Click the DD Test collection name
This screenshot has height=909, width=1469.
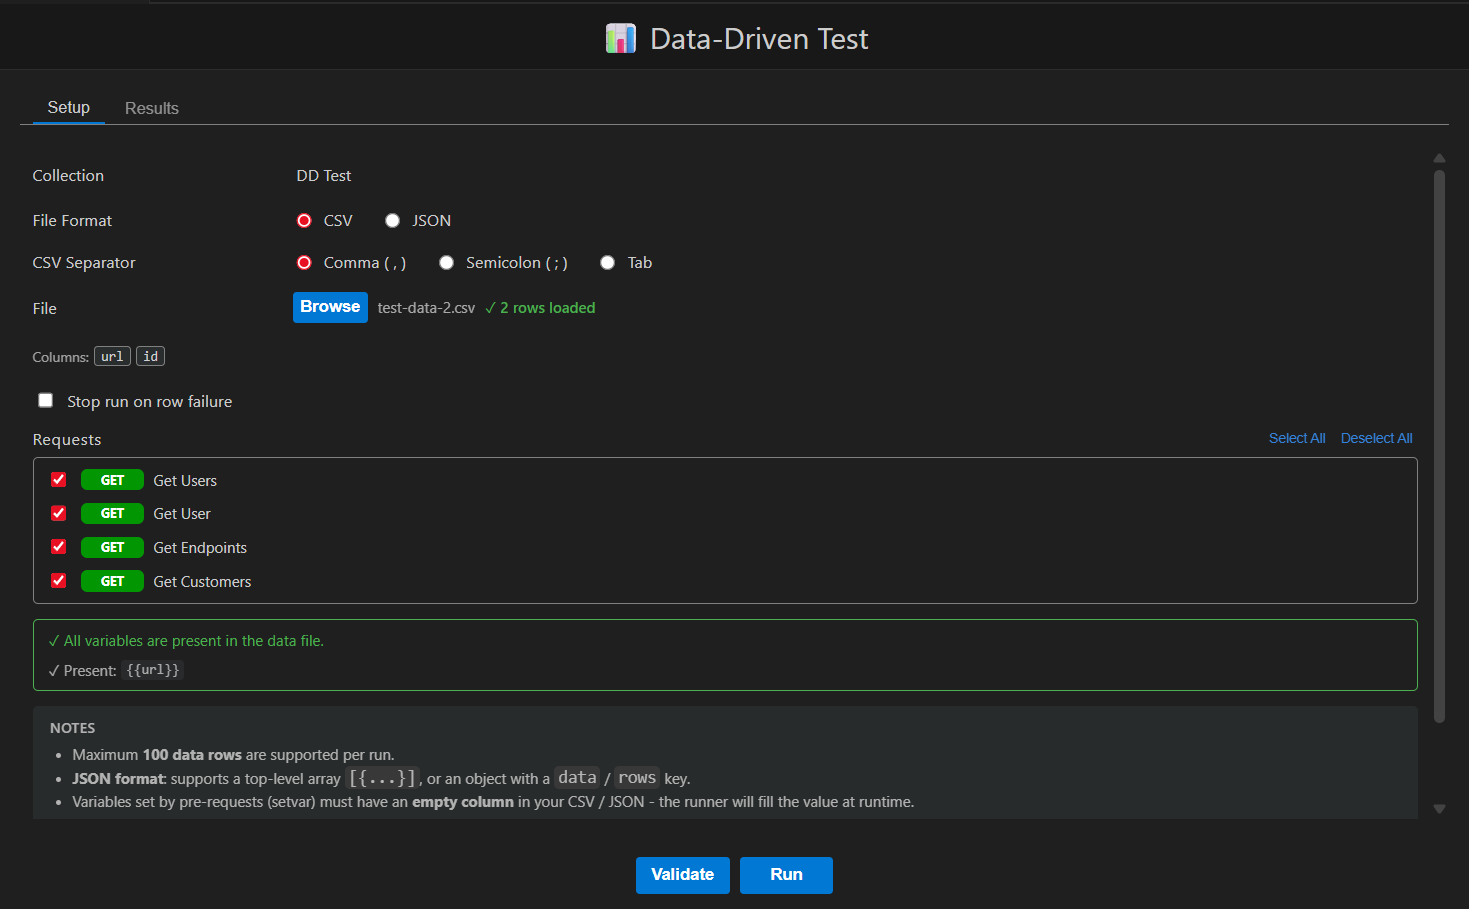point(324,176)
